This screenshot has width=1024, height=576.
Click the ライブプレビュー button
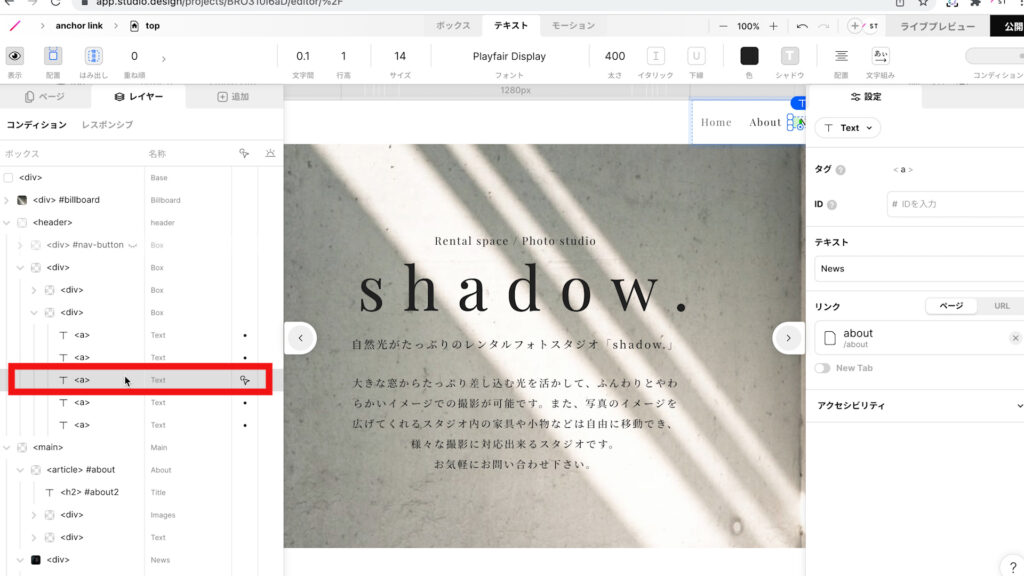[937, 26]
